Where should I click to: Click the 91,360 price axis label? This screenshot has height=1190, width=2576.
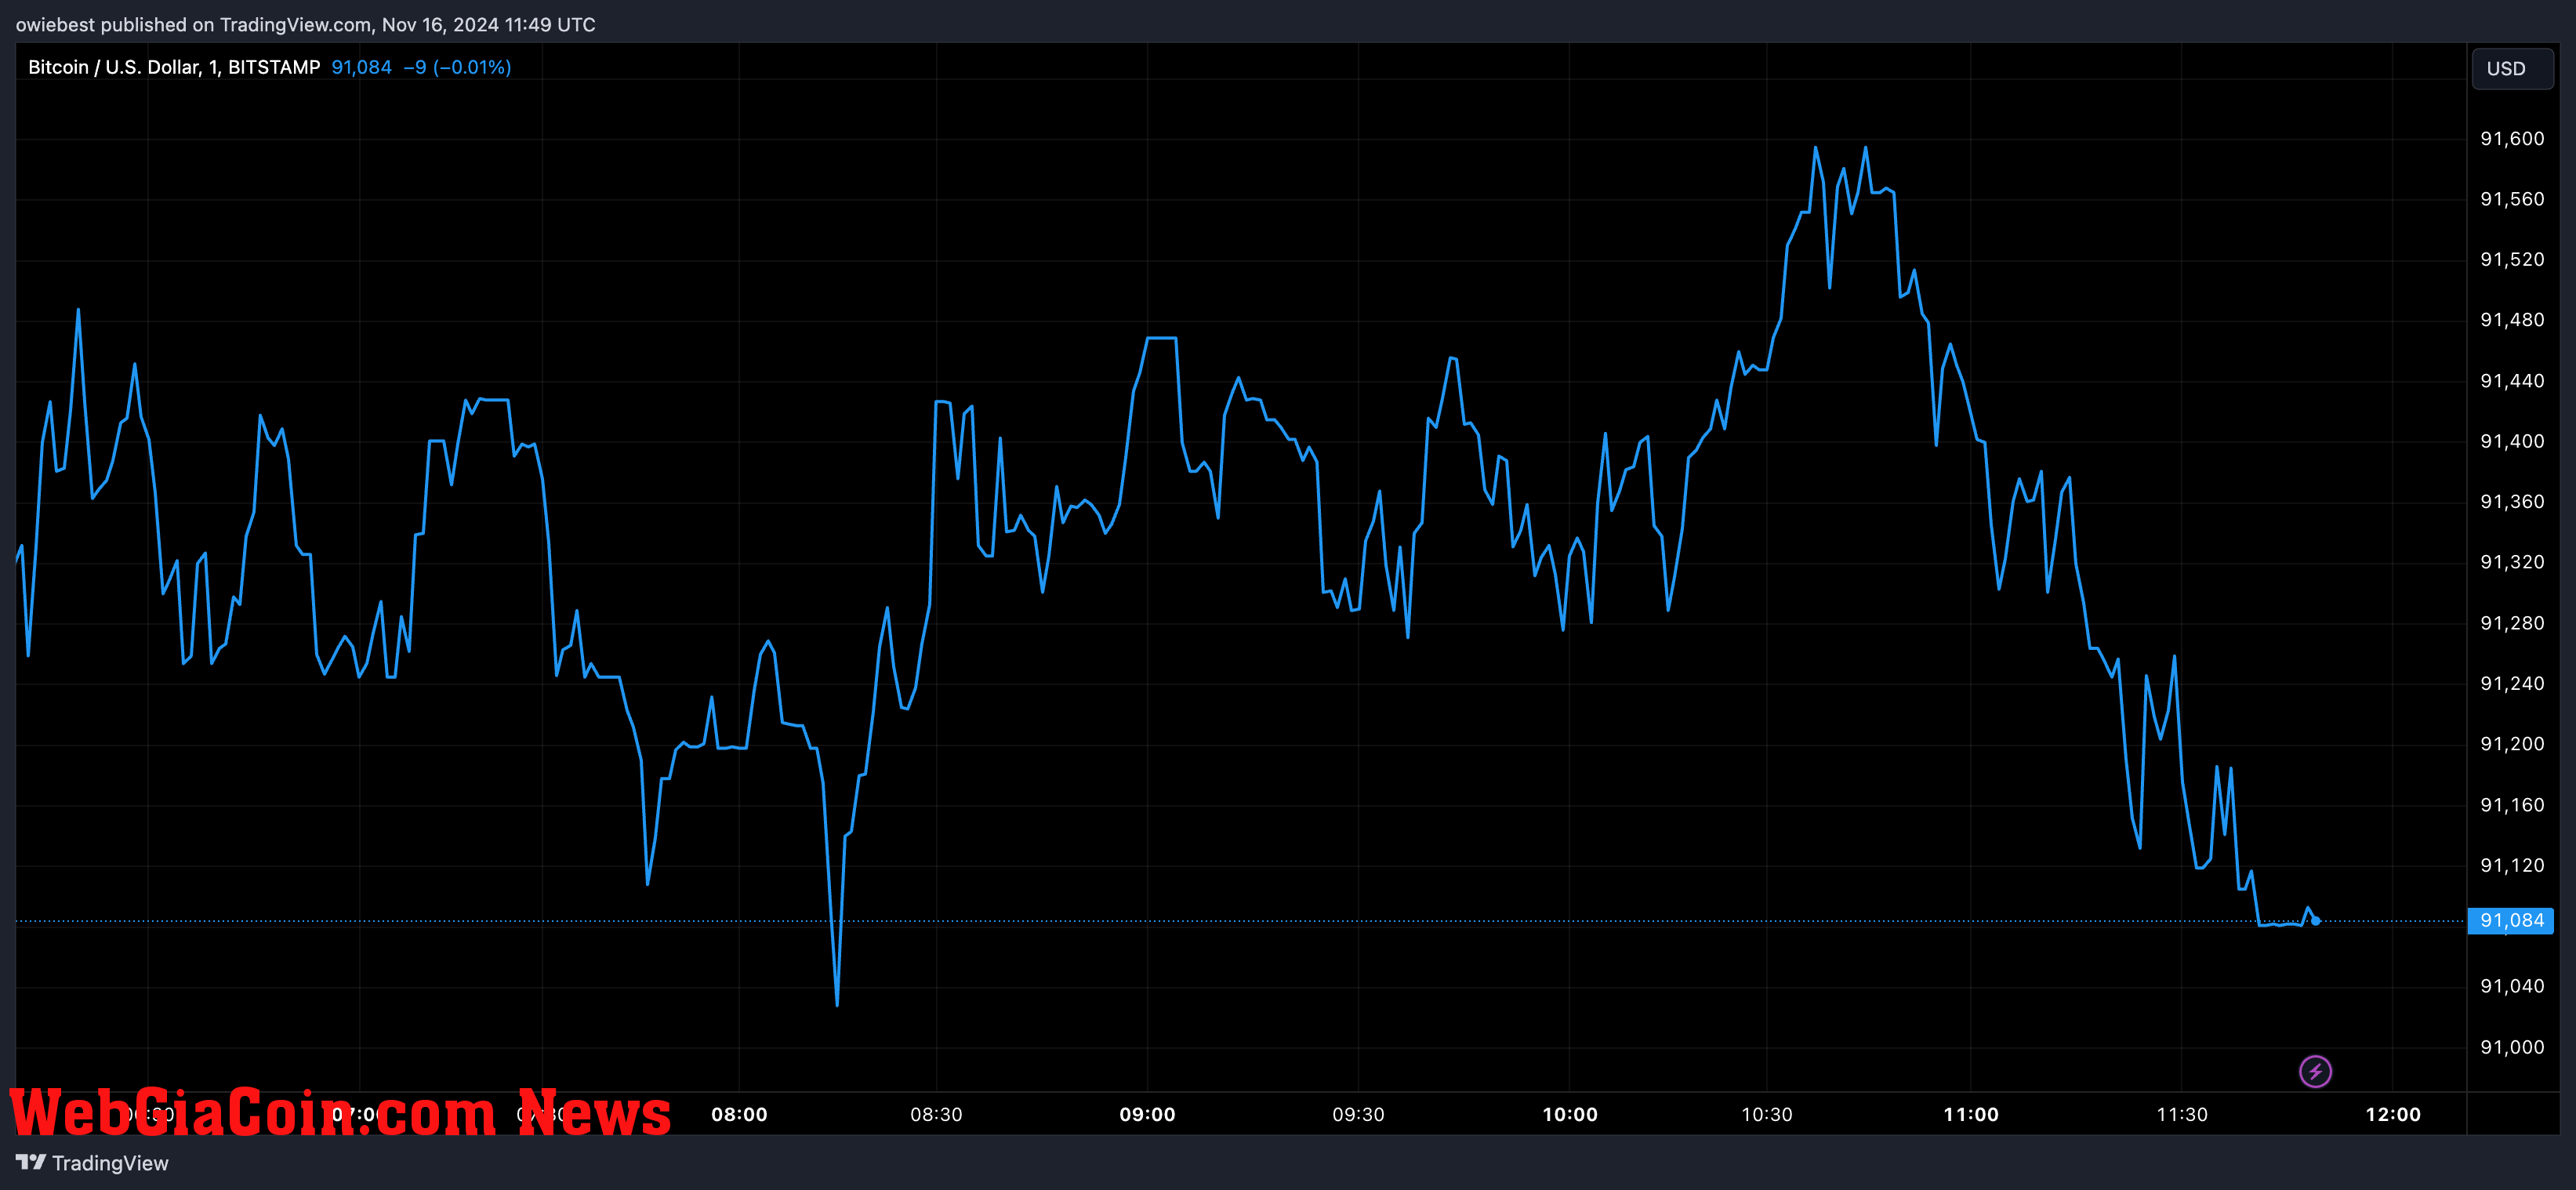(x=2512, y=502)
